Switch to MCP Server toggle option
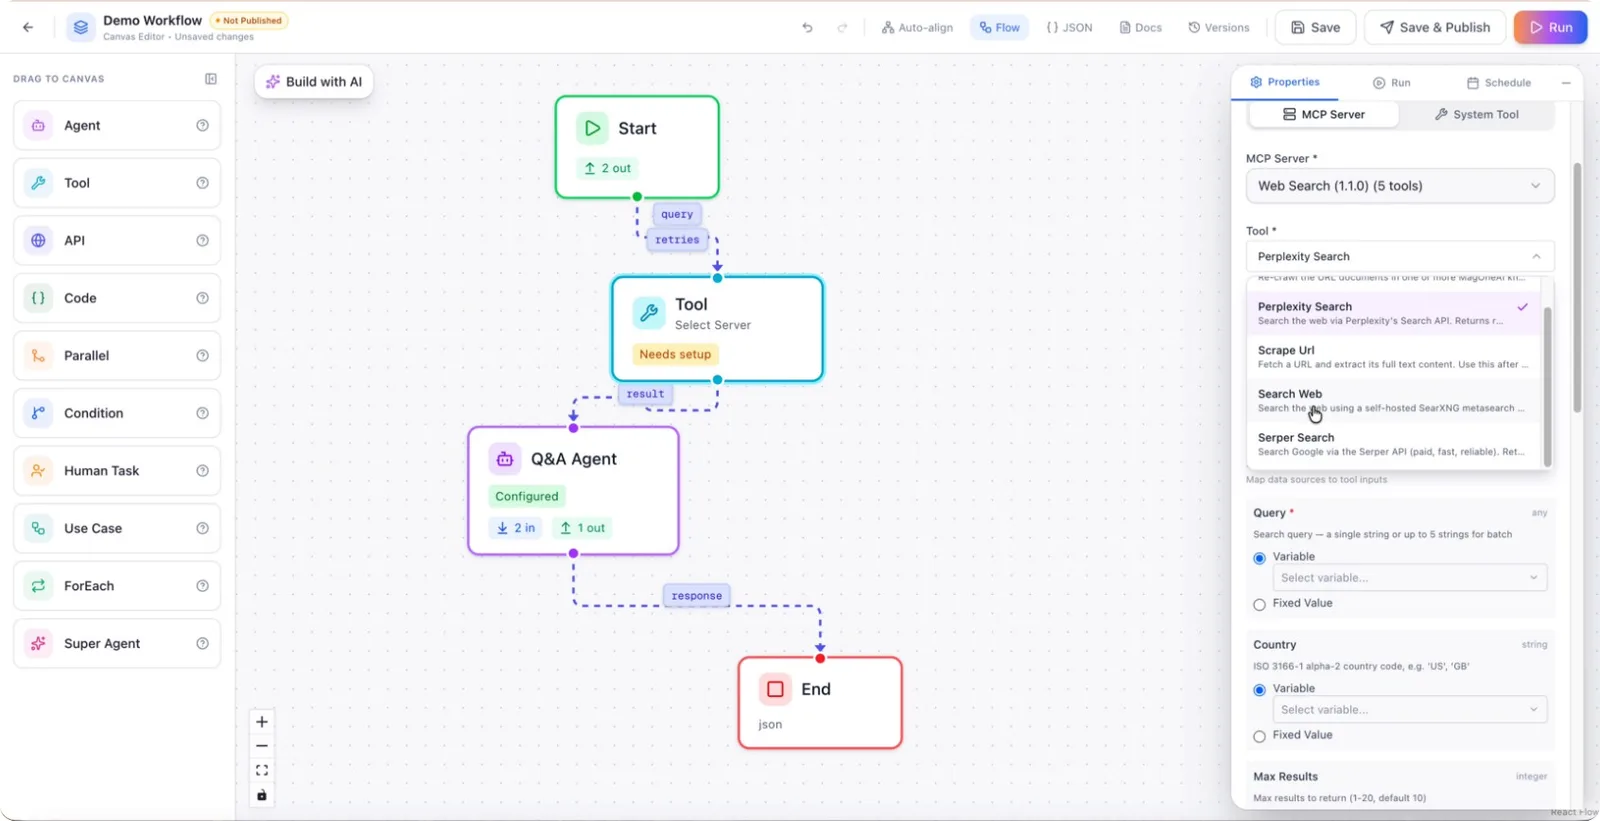This screenshot has width=1600, height=821. [x=1324, y=115]
